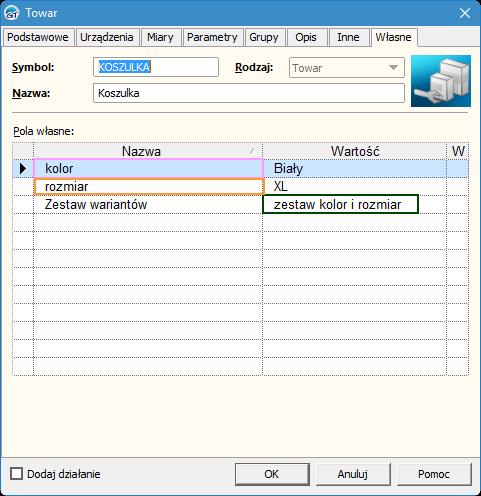The height and width of the screenshot is (496, 481).
Task: Select the rozmiar row name cell
Action: pyautogui.click(x=149, y=187)
